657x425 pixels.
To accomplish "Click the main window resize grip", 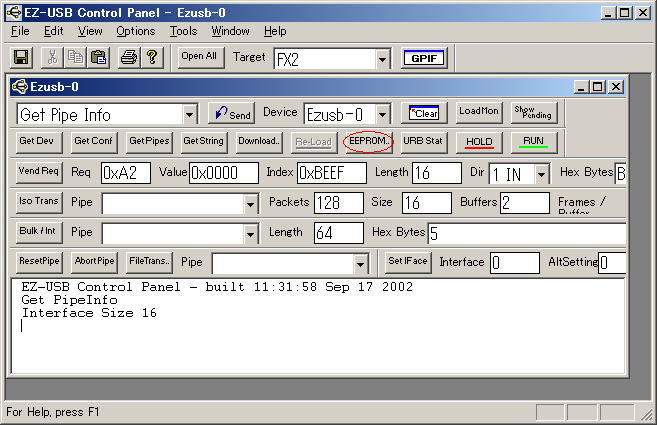I will (x=647, y=415).
